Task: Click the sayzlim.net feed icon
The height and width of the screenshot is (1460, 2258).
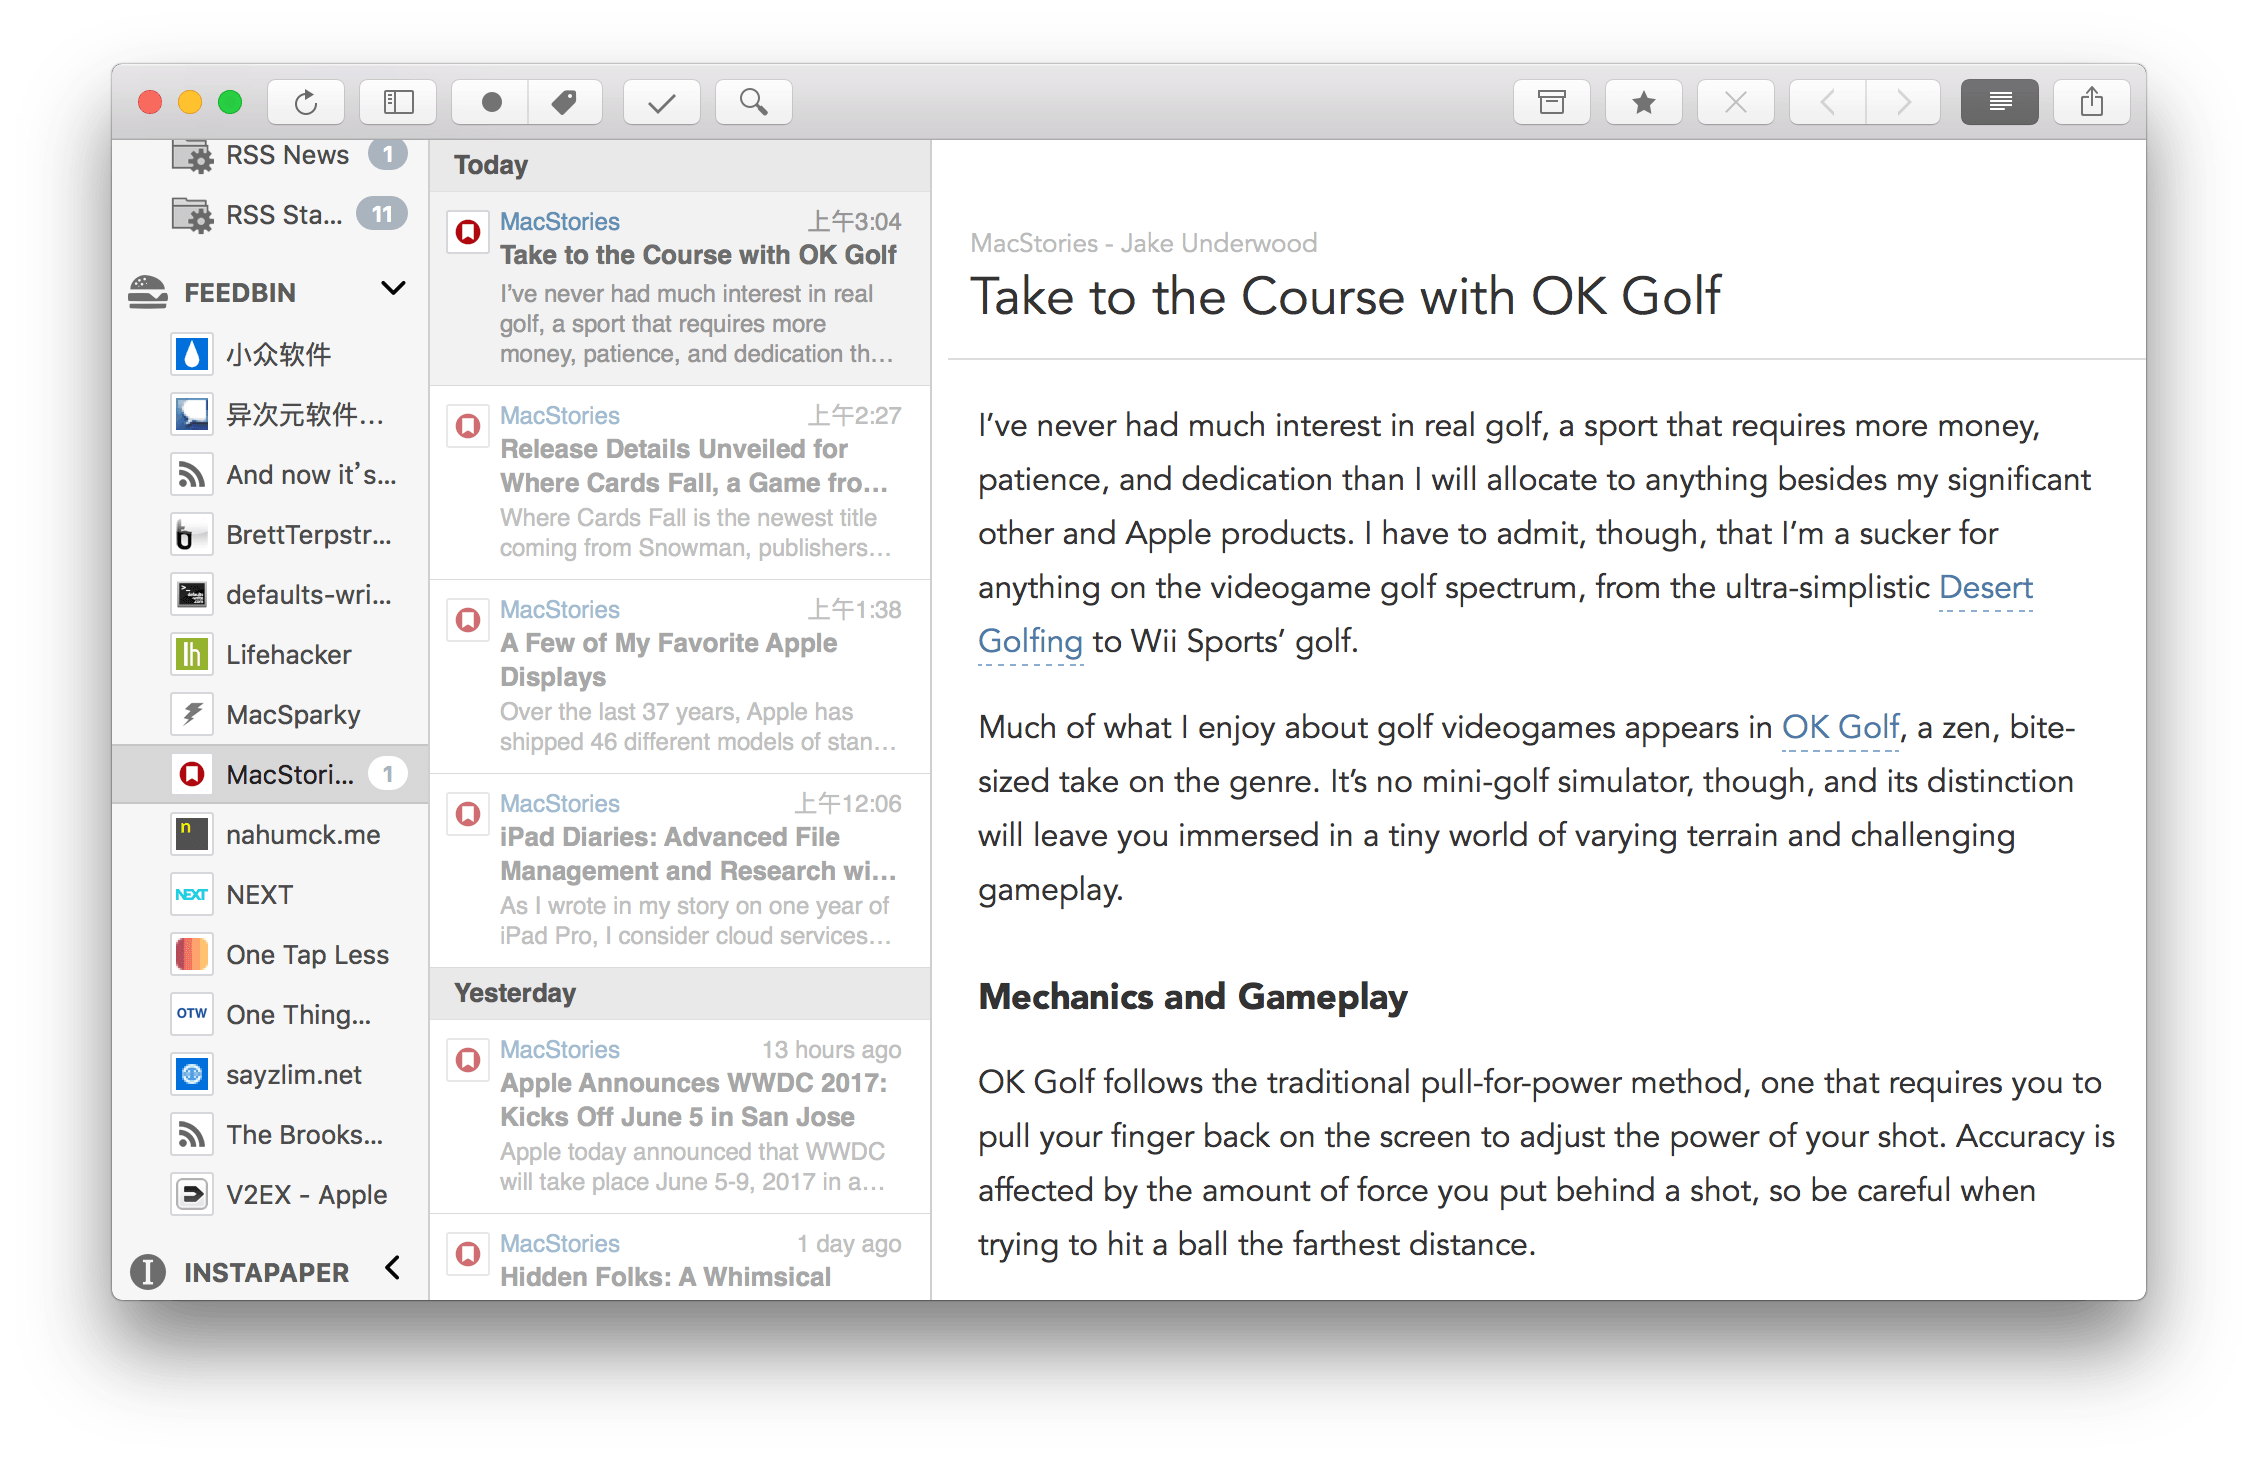Action: coord(191,1074)
